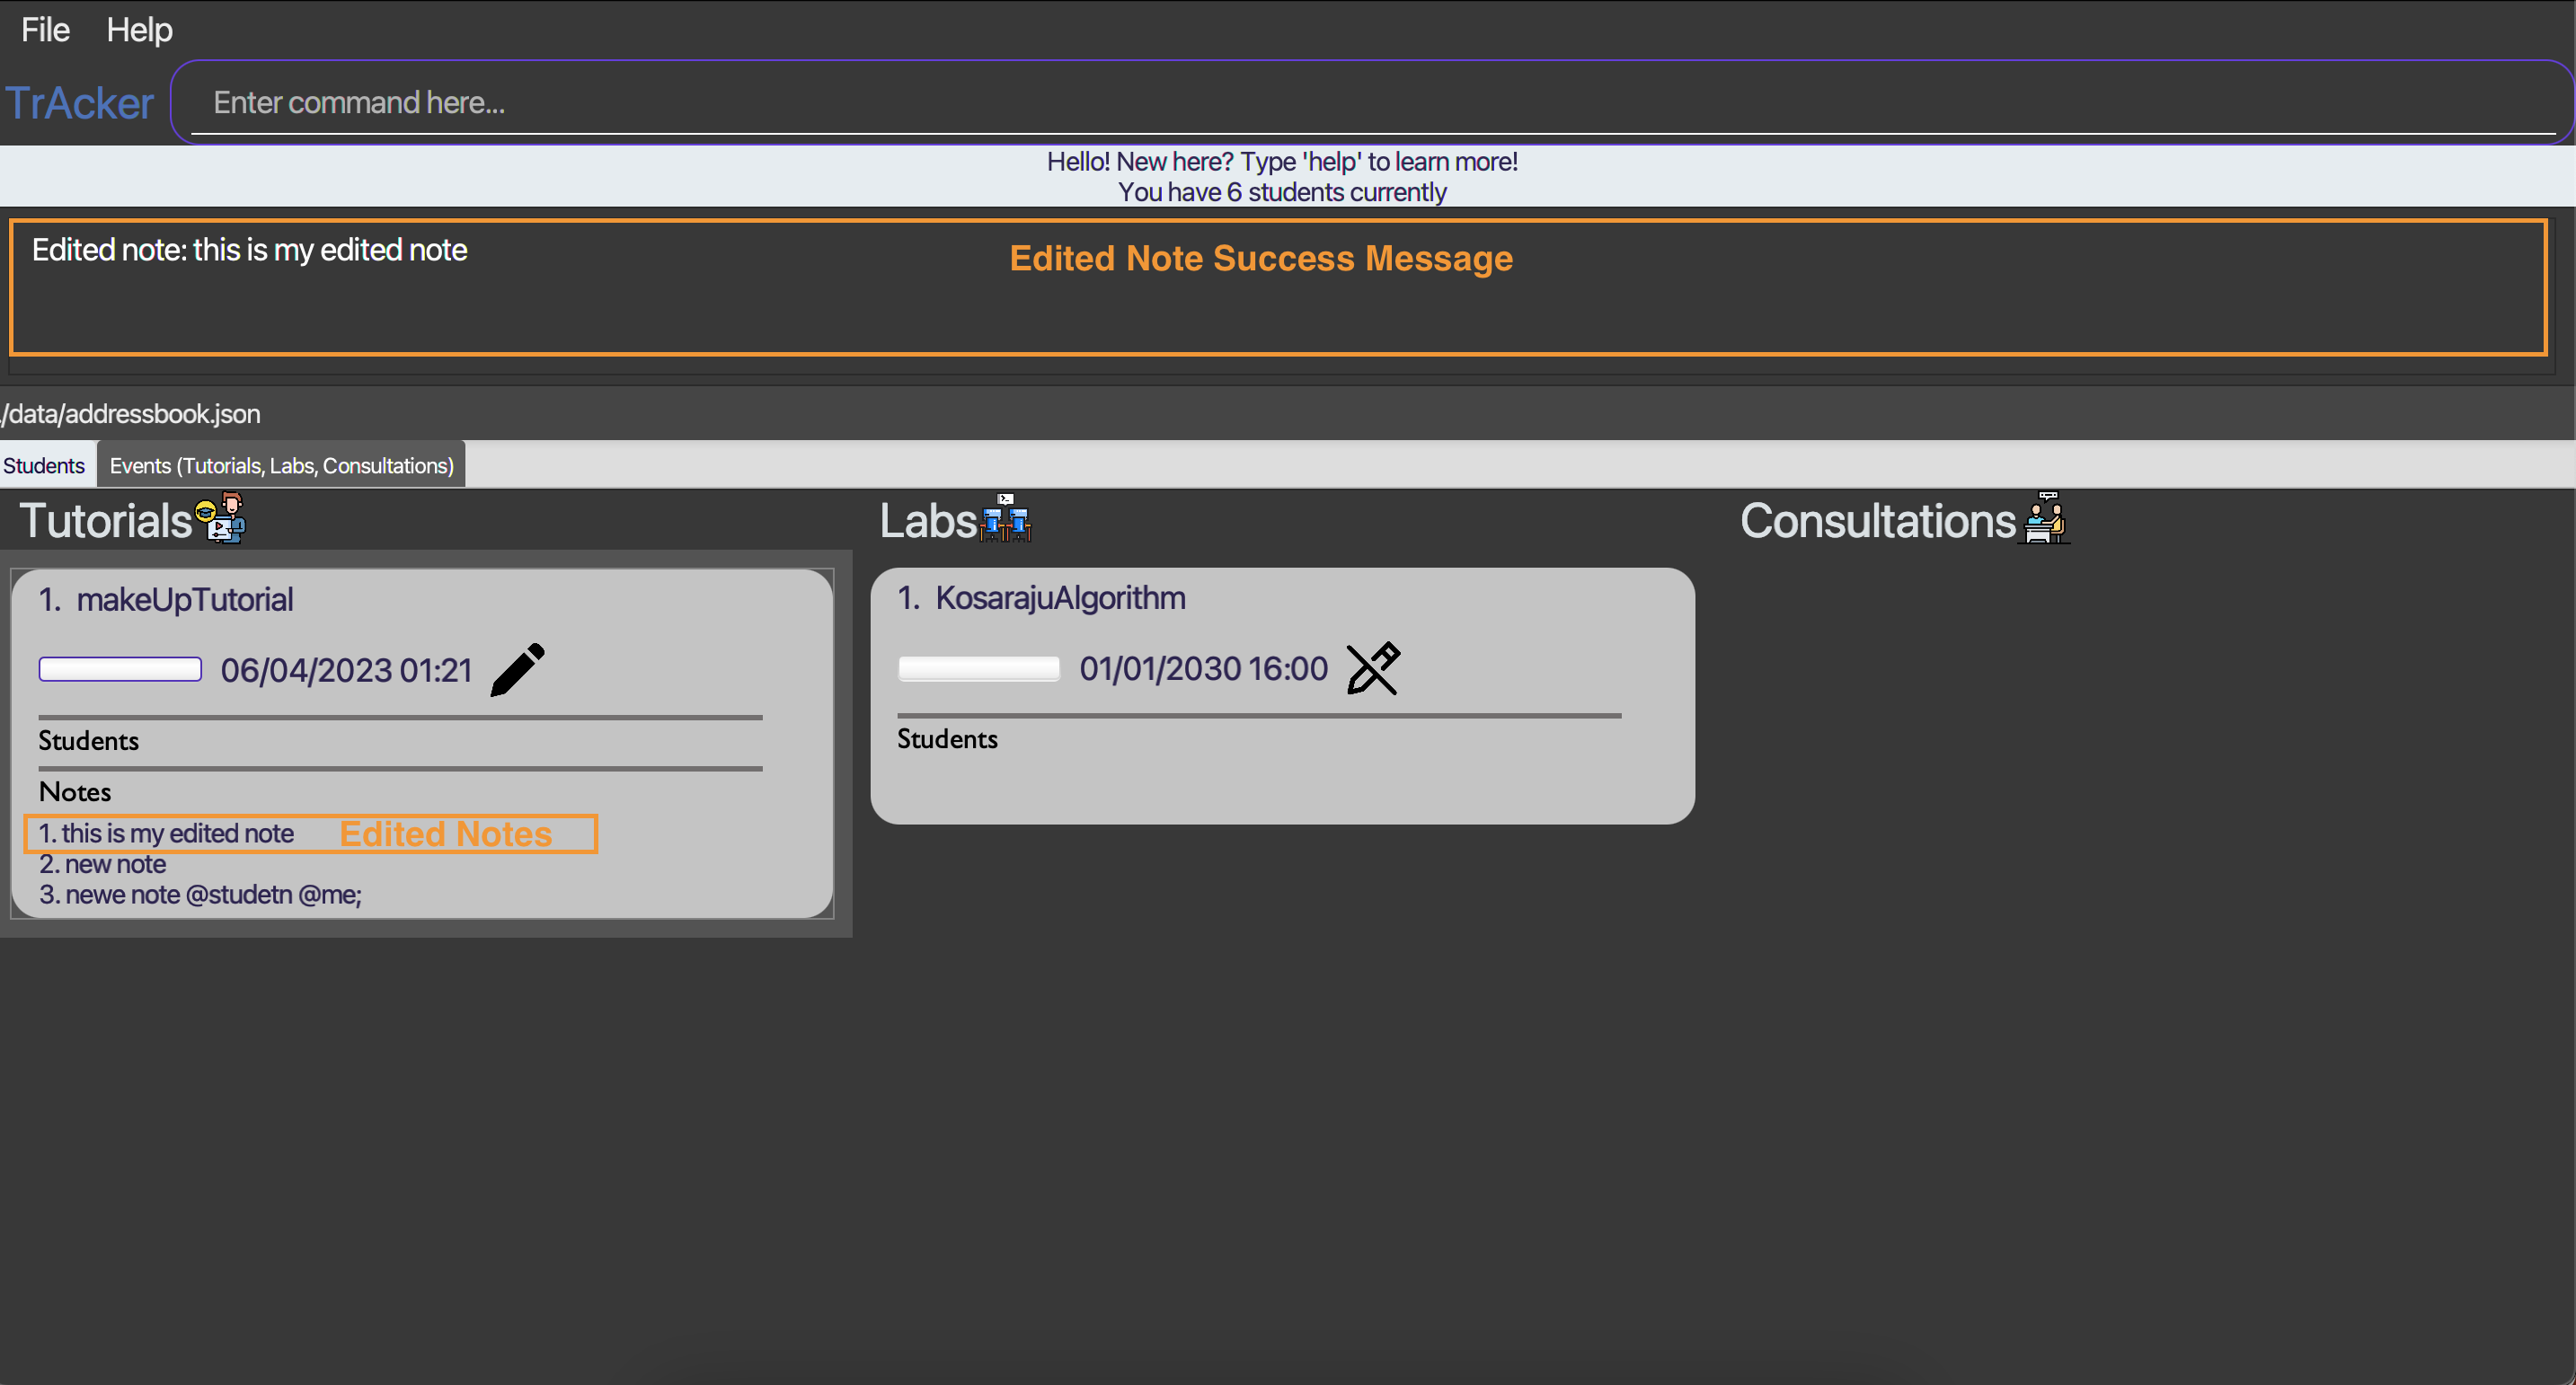
Task: Click the makeUpTutorial progress bar
Action: (x=120, y=669)
